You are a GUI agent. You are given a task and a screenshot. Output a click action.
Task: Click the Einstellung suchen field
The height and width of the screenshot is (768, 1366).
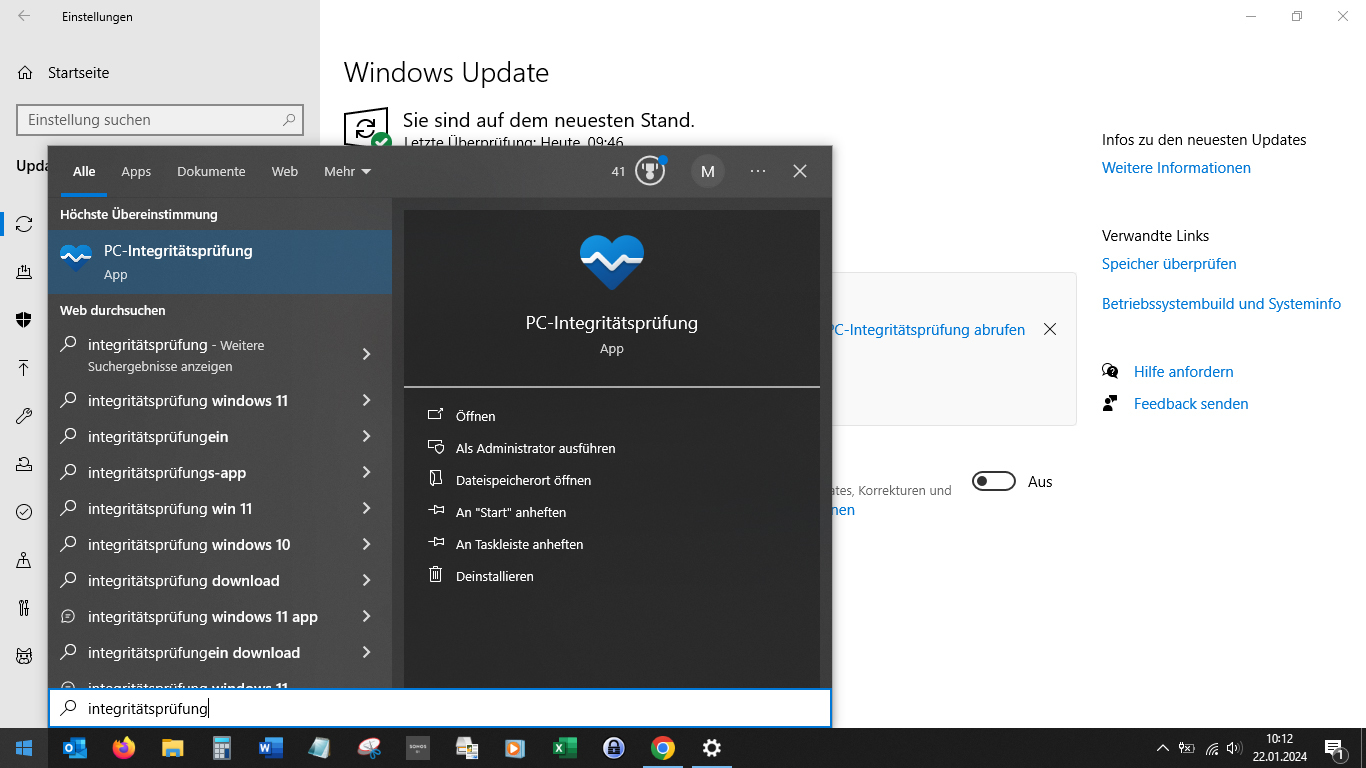tap(160, 120)
